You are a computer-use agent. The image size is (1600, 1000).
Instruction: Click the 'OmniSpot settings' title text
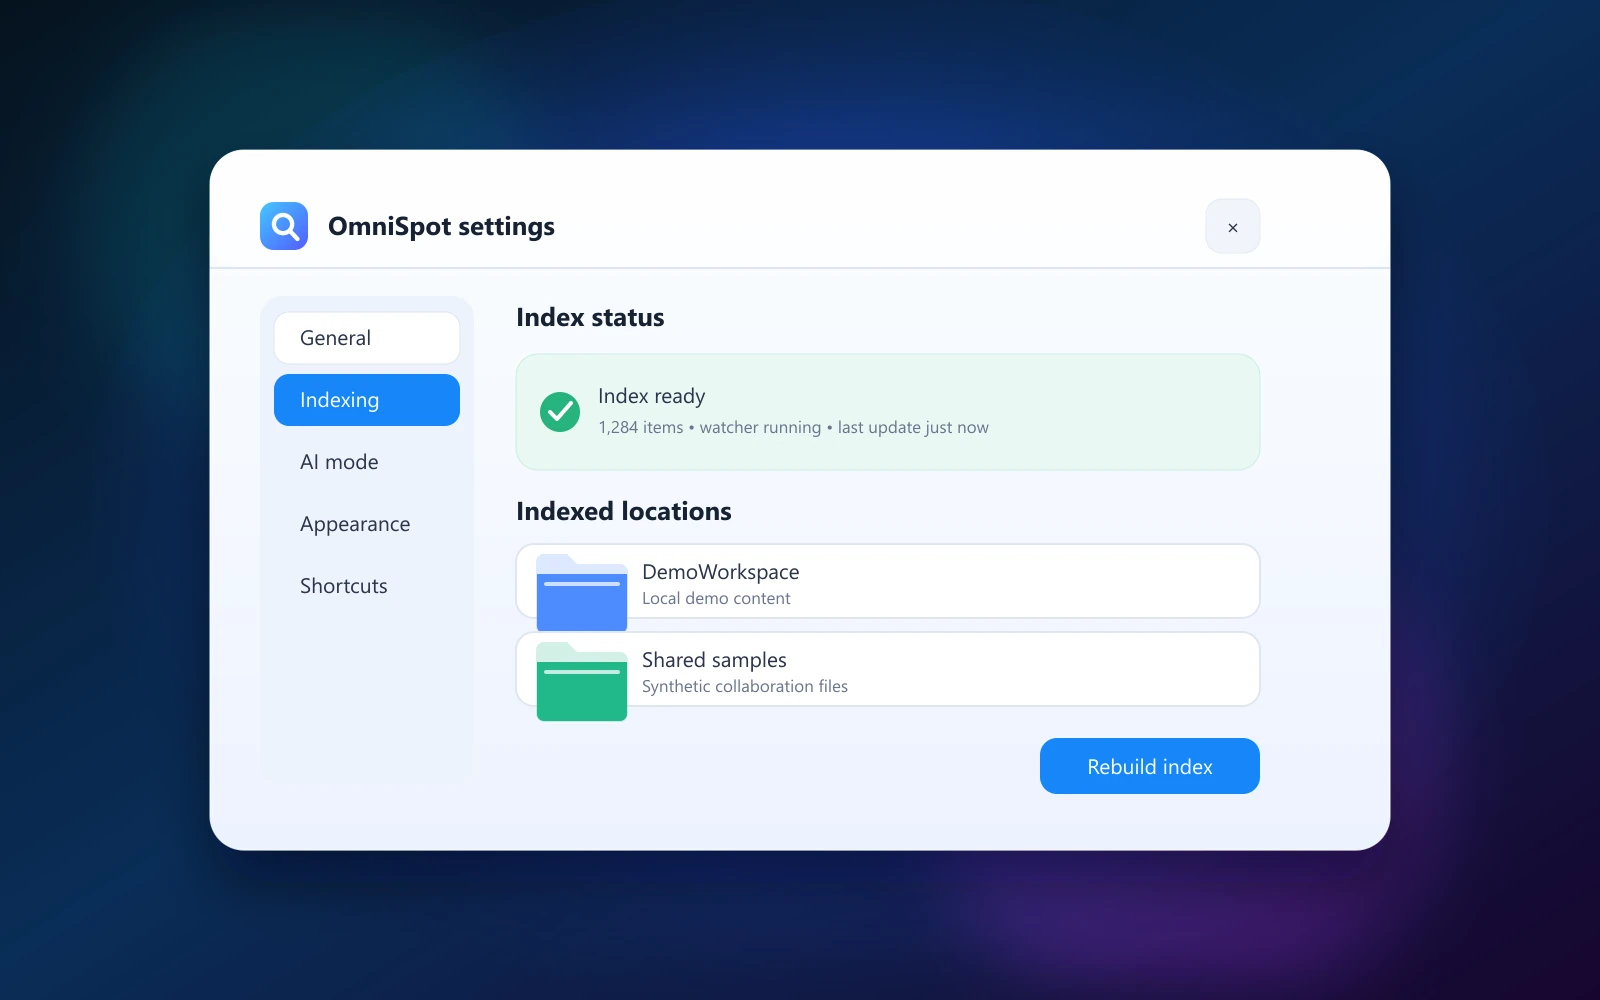tap(441, 227)
